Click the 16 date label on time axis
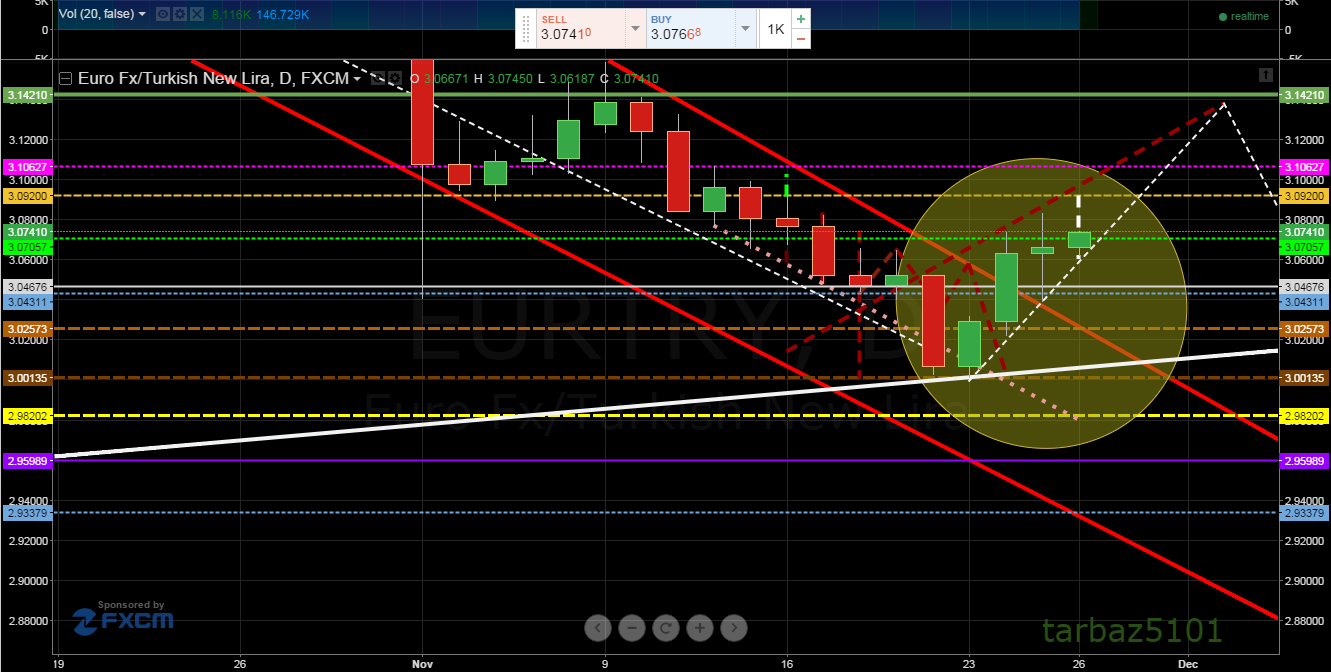1331x672 pixels. (787, 662)
